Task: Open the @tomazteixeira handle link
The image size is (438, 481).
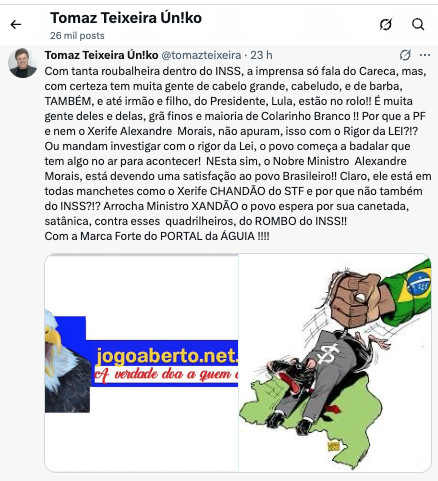Action: coord(201,55)
